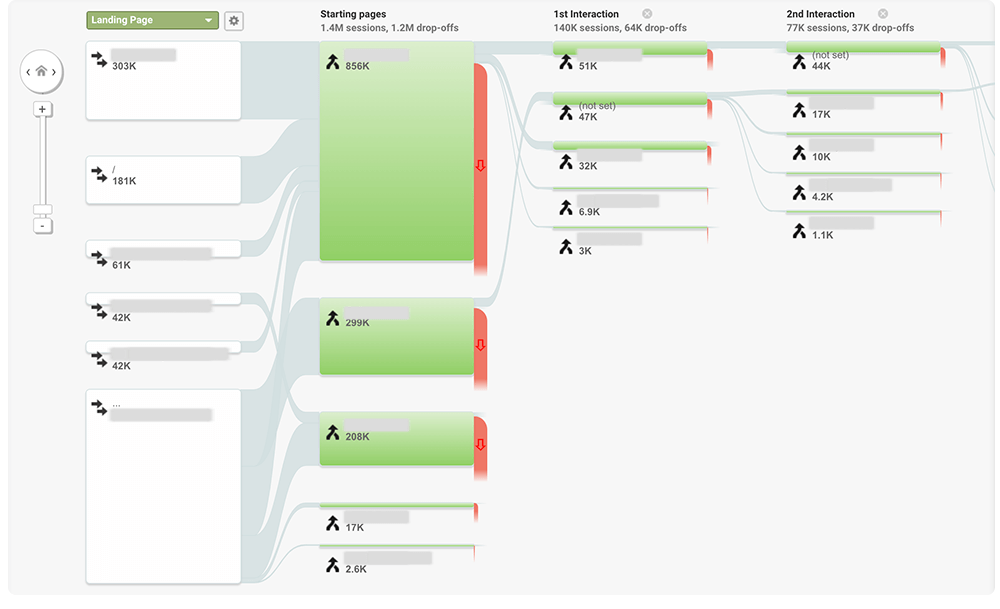This screenshot has width=1000, height=609.
Task: Click the sessions icon on the 44K (not set) node
Action: [798, 61]
